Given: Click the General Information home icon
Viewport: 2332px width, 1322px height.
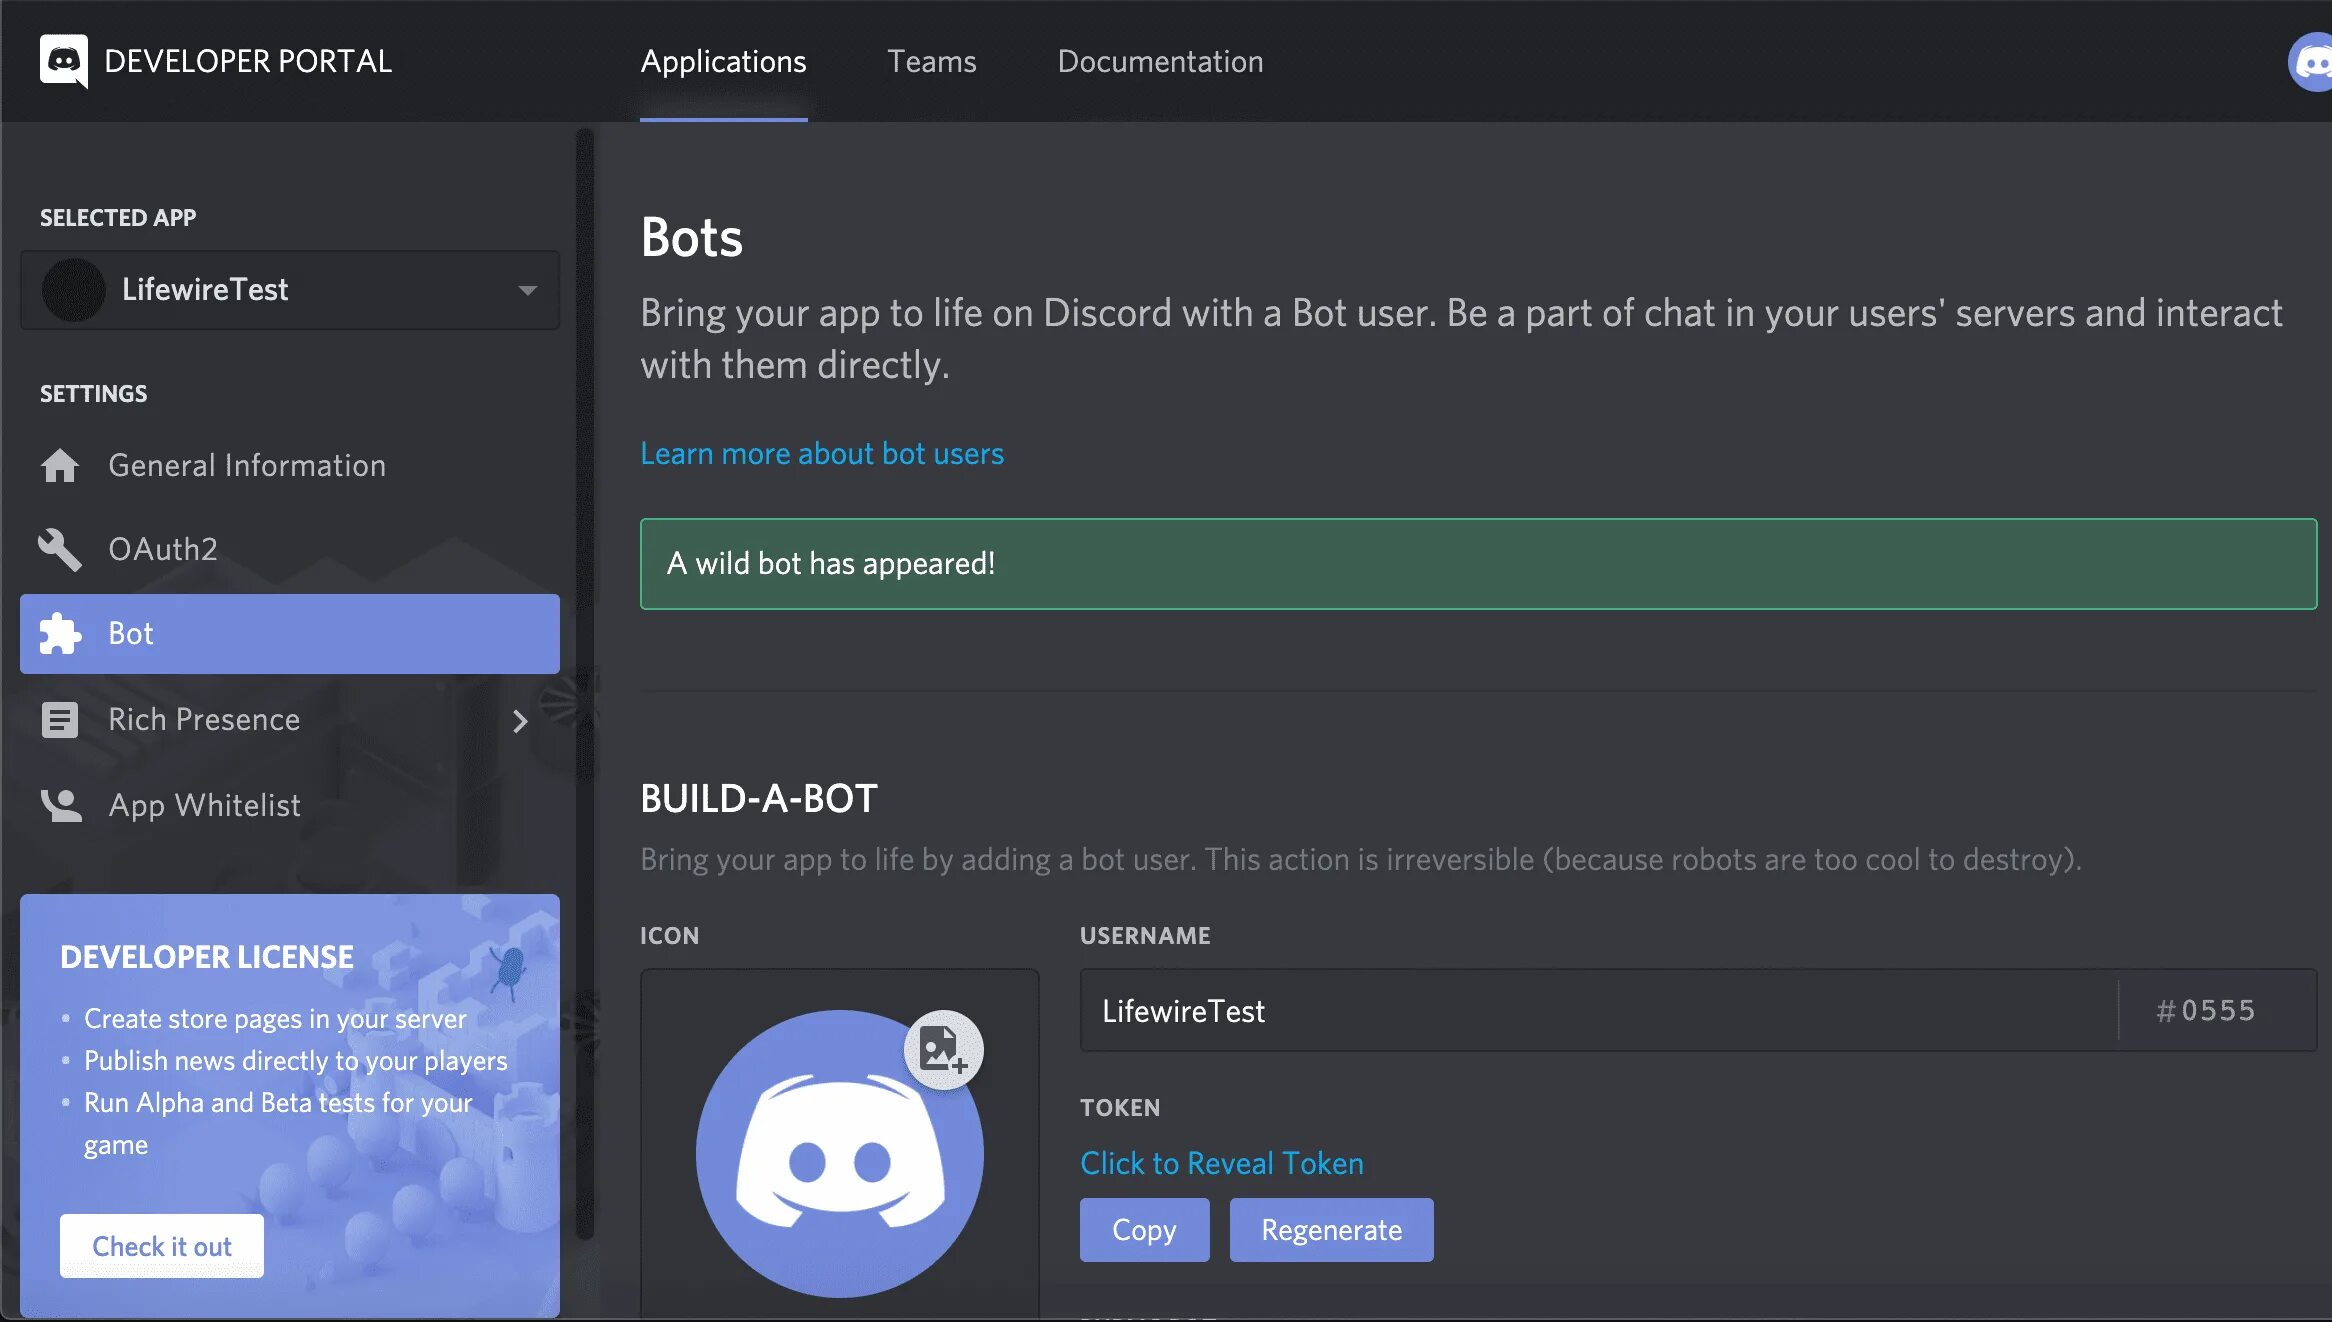Looking at the screenshot, I should pos(60,466).
